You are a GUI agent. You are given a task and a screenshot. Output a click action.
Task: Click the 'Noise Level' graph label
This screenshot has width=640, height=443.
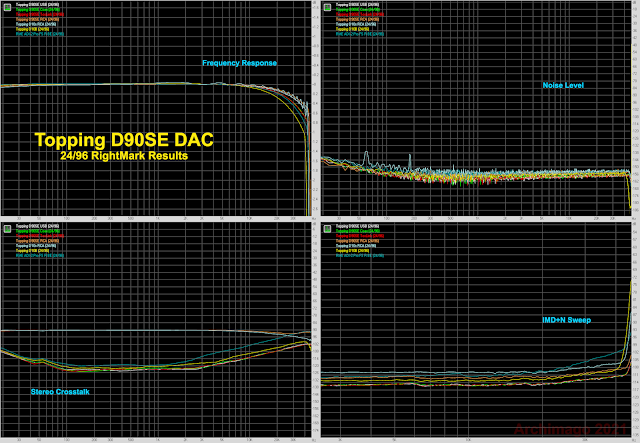(x=563, y=85)
